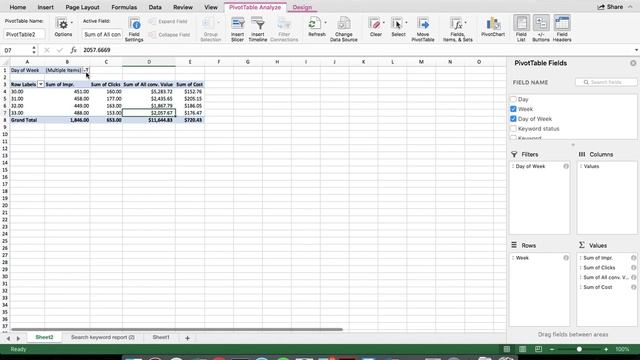Open the Row Labels filter dropdown

tap(40, 84)
